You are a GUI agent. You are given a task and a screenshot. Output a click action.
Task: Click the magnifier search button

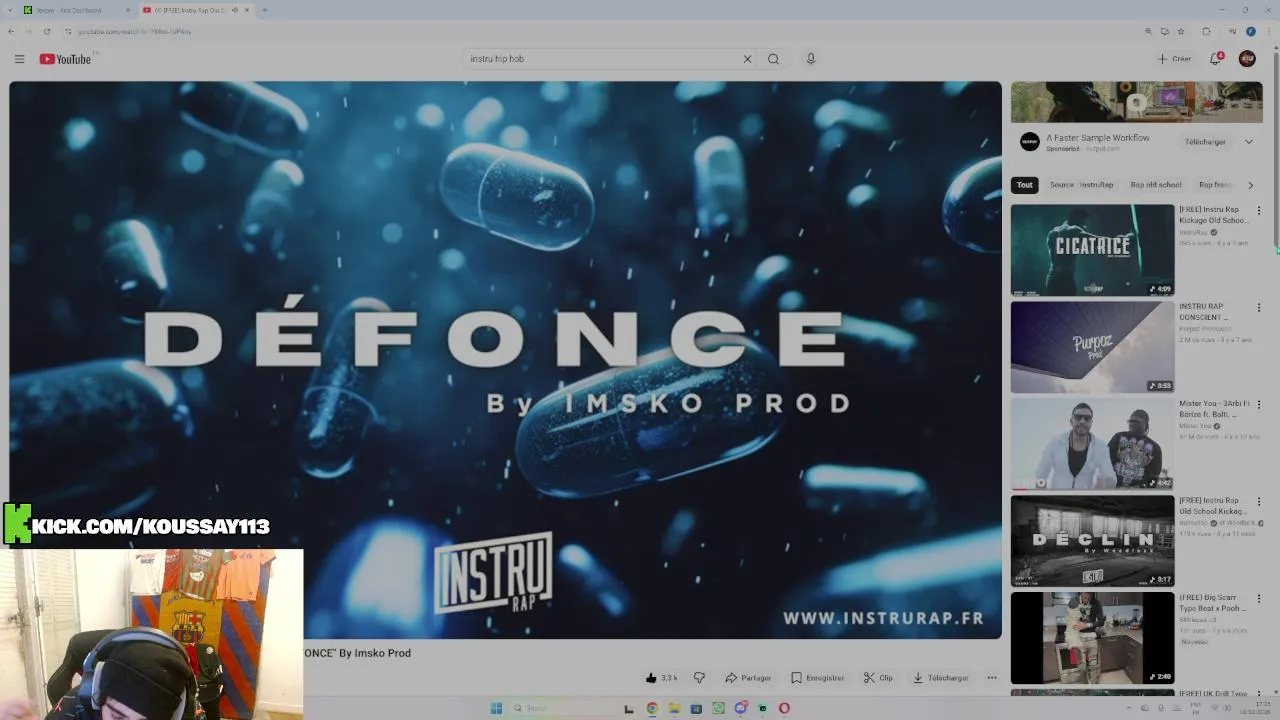[x=773, y=59]
